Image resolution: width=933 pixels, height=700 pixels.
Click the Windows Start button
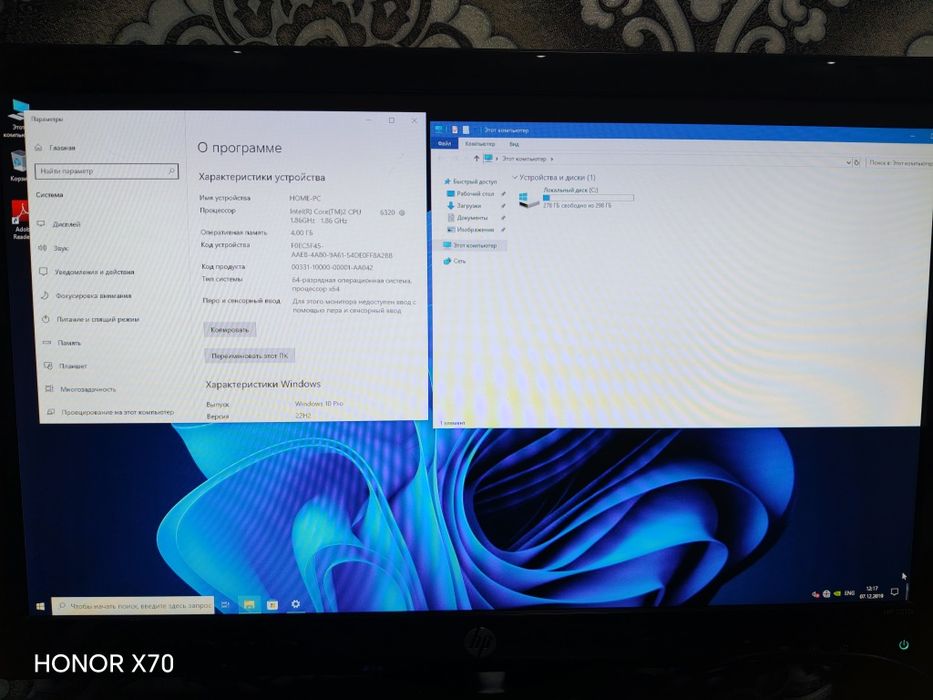pos(40,607)
